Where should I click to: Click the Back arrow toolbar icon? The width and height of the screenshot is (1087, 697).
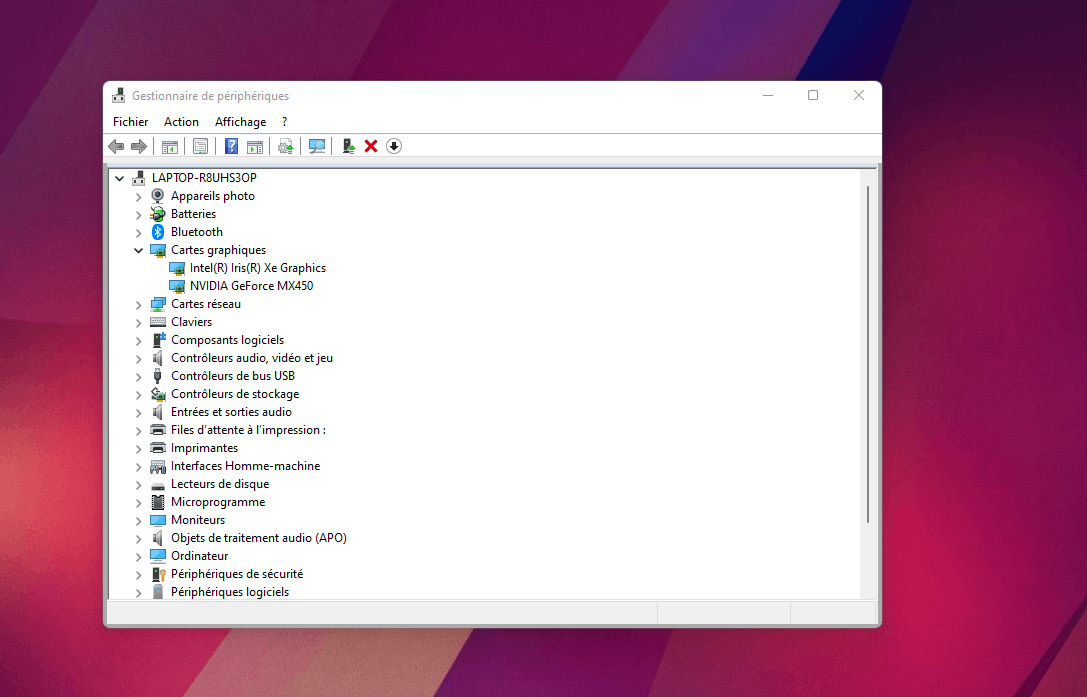[x=116, y=146]
